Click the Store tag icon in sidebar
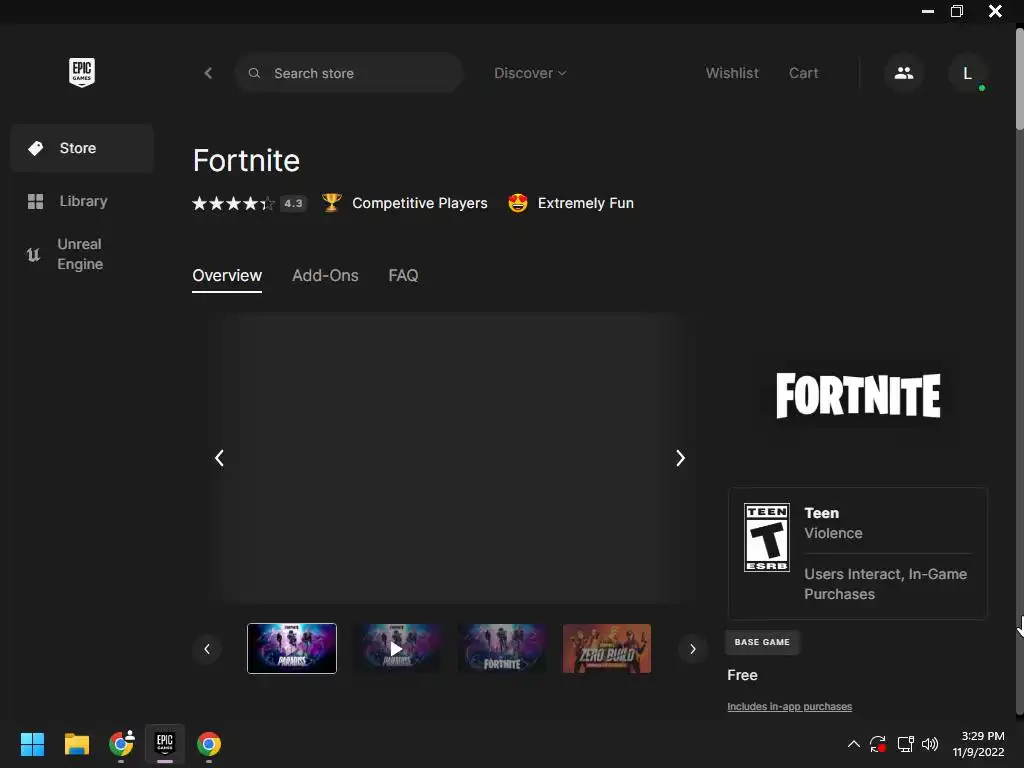 [35, 148]
